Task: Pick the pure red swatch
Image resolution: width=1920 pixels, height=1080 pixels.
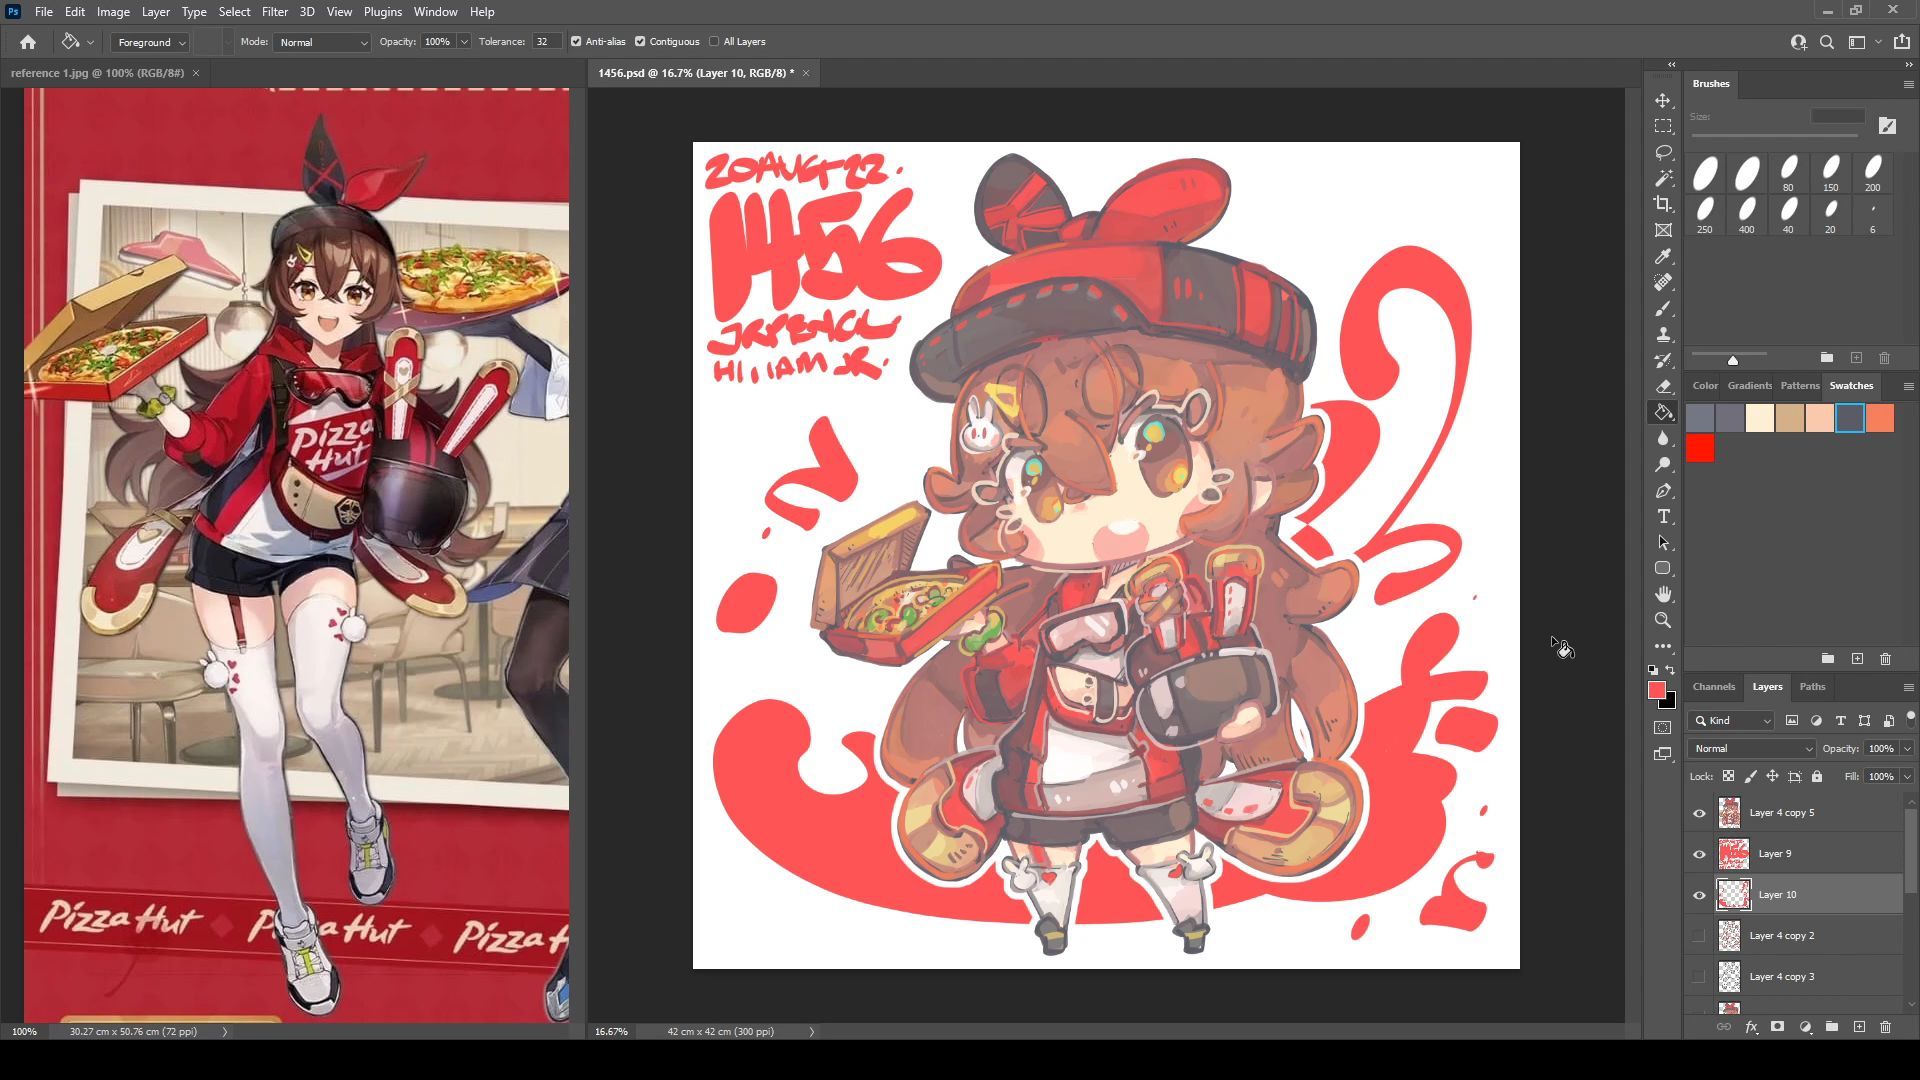Action: (x=1700, y=449)
